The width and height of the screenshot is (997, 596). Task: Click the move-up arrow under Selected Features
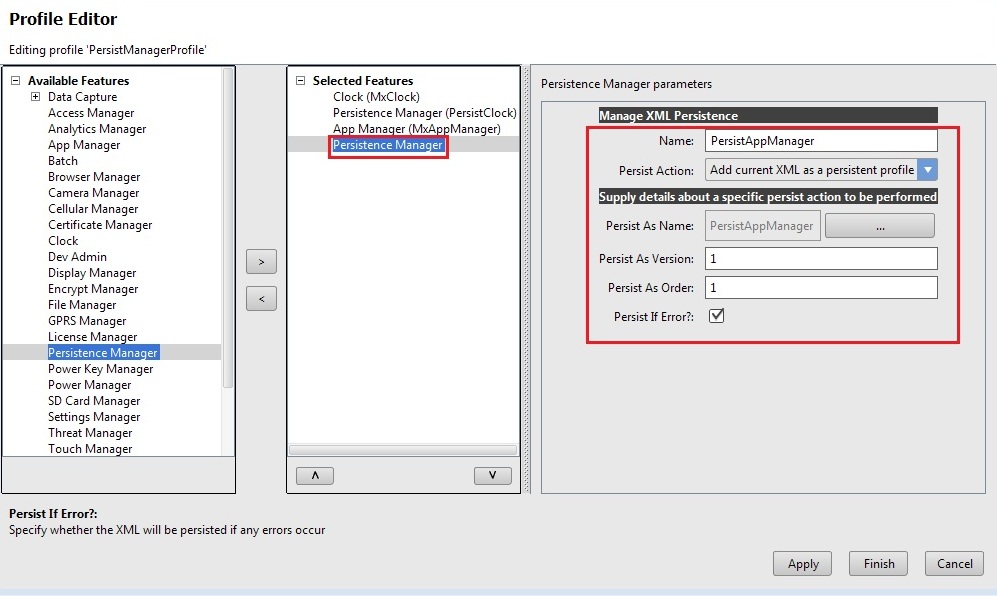point(315,476)
